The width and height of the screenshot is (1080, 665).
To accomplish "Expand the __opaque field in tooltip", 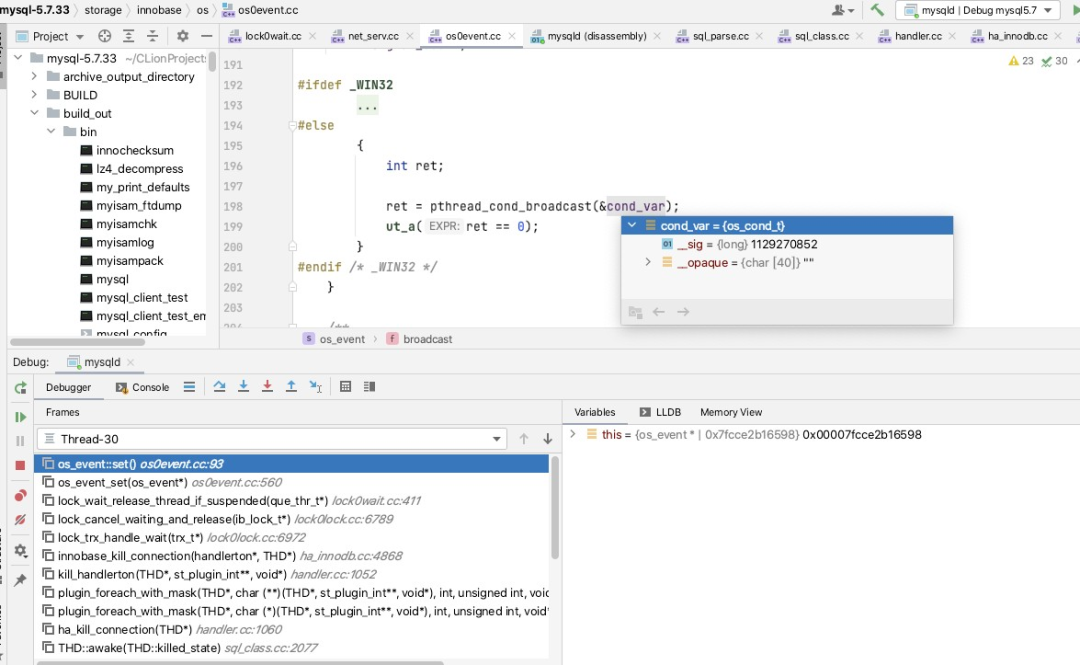I will point(648,263).
